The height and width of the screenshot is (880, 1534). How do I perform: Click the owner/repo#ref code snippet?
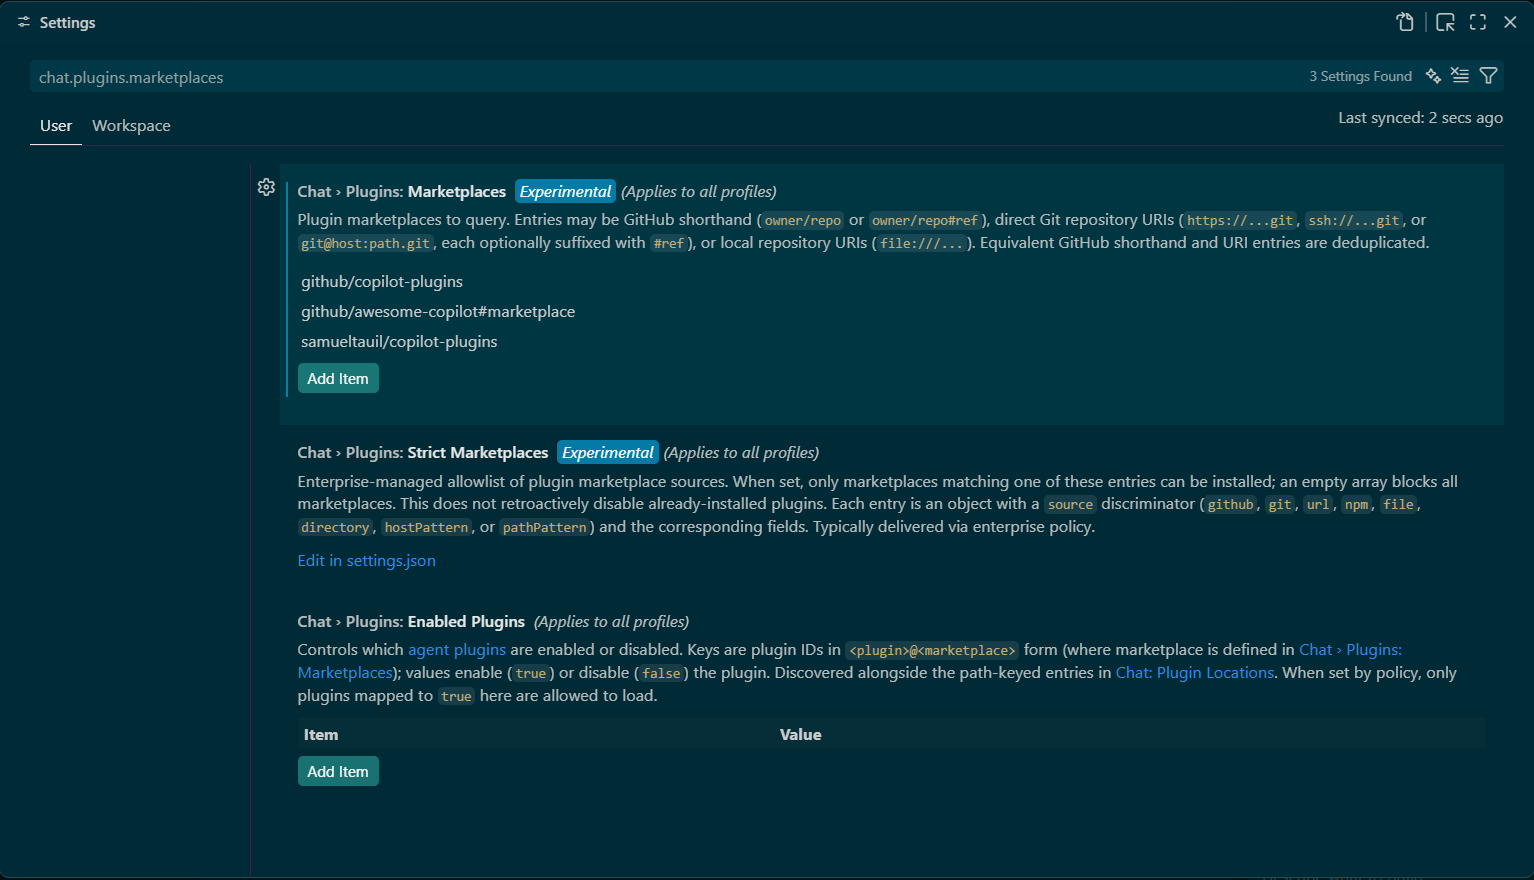pos(925,221)
